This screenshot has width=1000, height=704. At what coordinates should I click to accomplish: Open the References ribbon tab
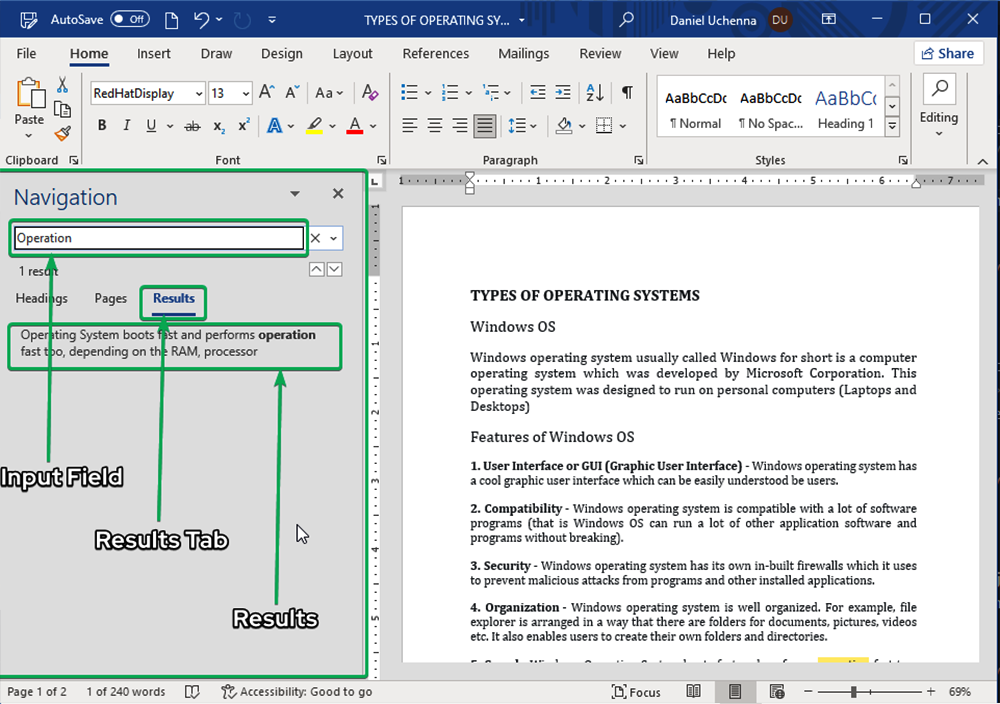435,54
